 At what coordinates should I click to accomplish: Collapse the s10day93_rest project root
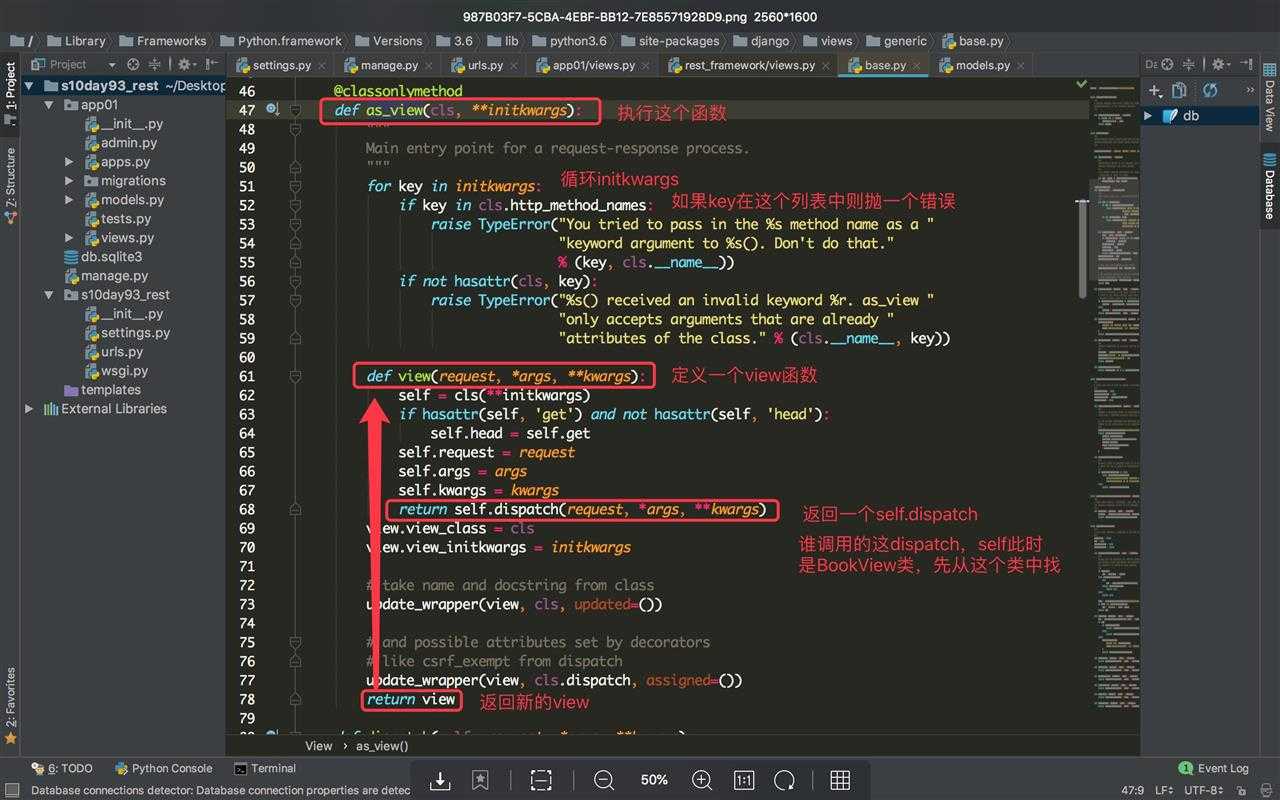pyautogui.click(x=29, y=86)
